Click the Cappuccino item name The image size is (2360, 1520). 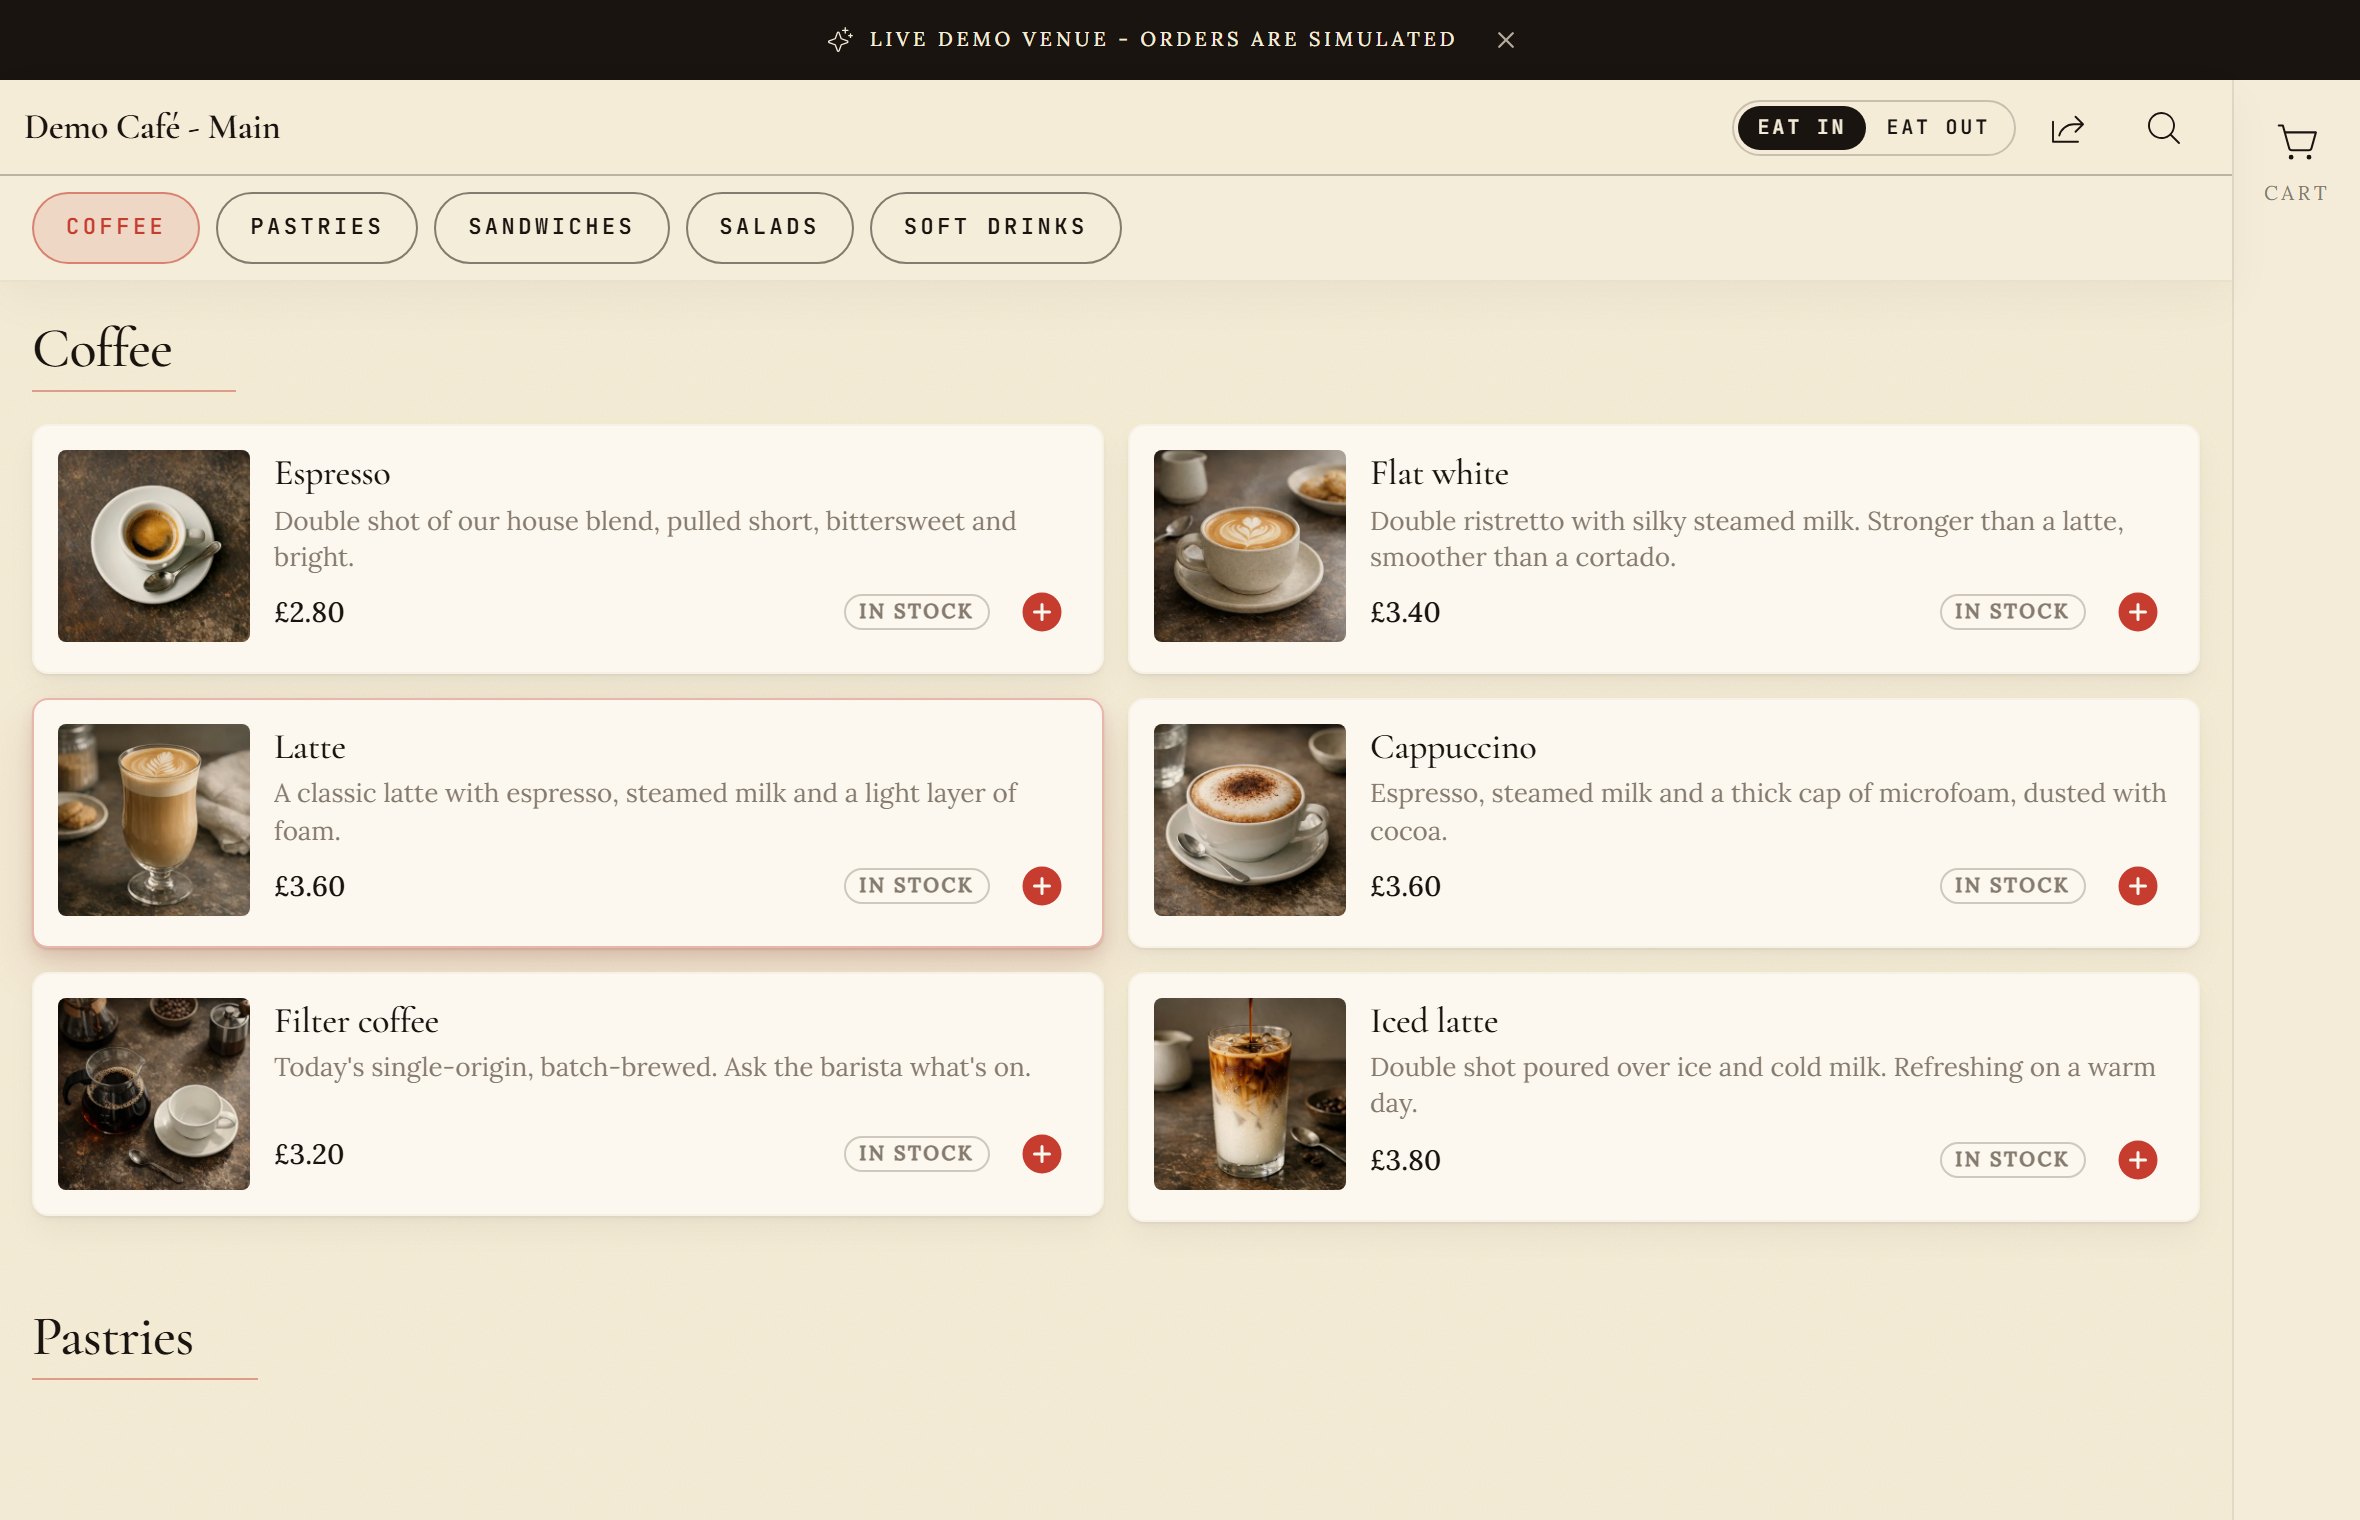(x=1453, y=748)
